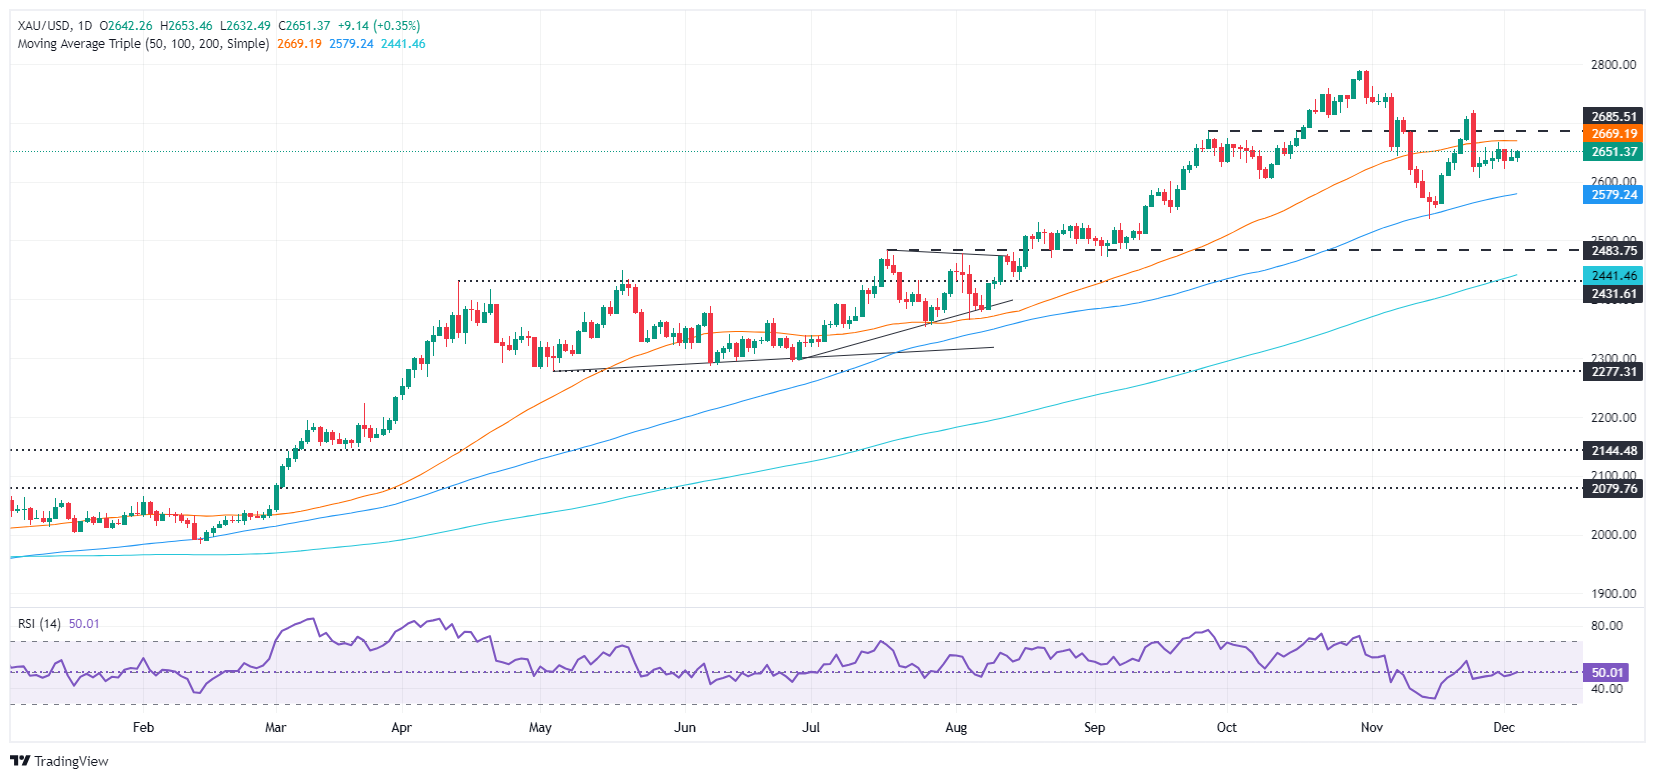1655x779 pixels.
Task: Click the RSI value 50.01 in legend
Action: (84, 624)
